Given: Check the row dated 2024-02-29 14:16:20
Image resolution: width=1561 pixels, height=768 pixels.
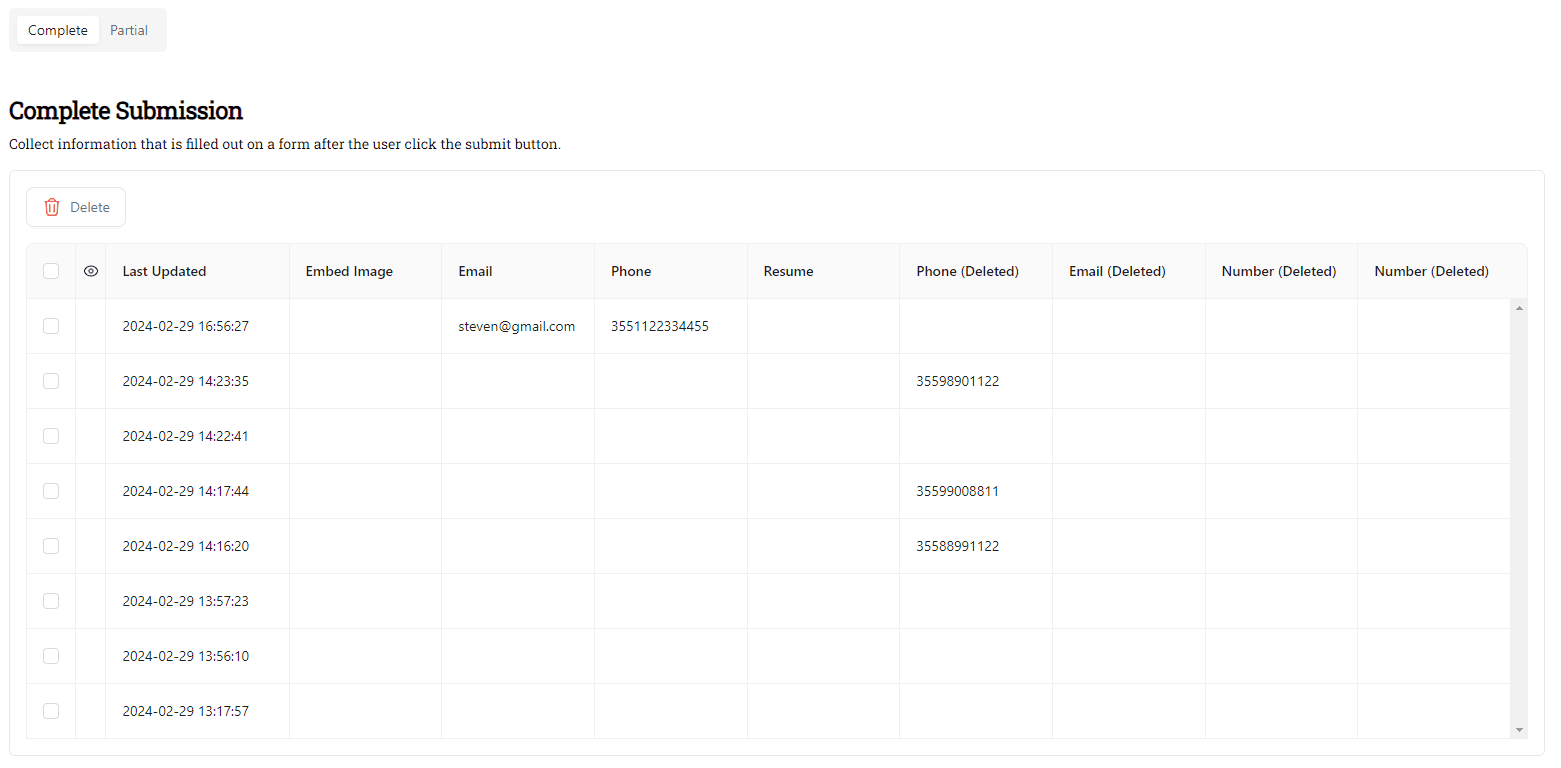Looking at the screenshot, I should tap(51, 546).
